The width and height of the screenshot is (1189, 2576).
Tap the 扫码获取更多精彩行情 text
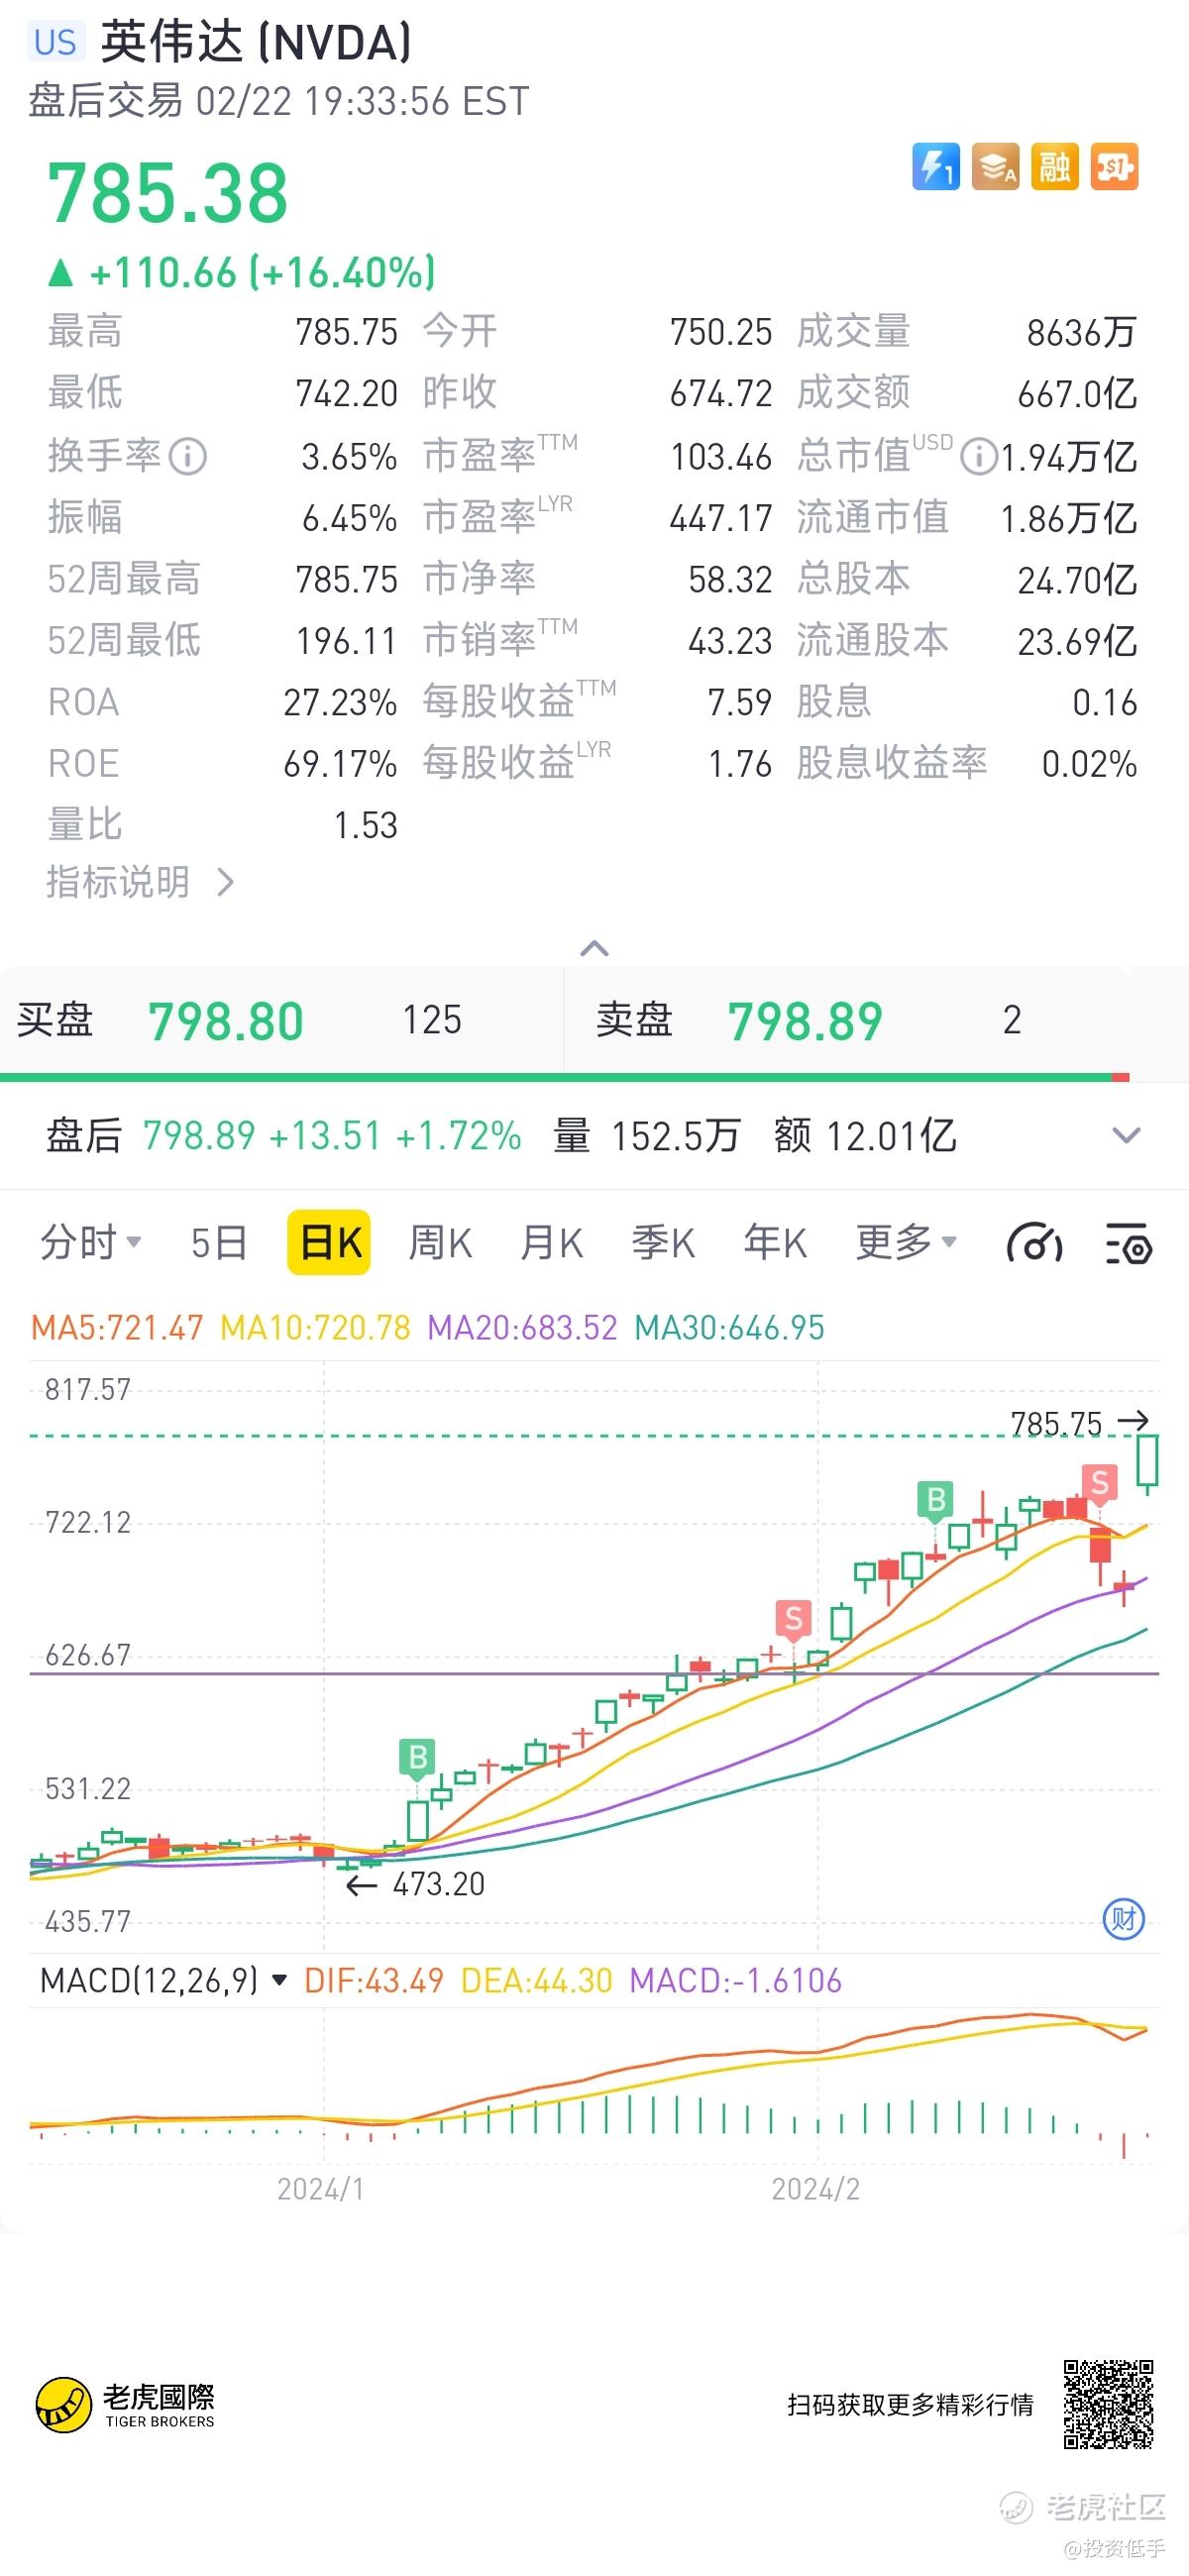coord(910,2404)
